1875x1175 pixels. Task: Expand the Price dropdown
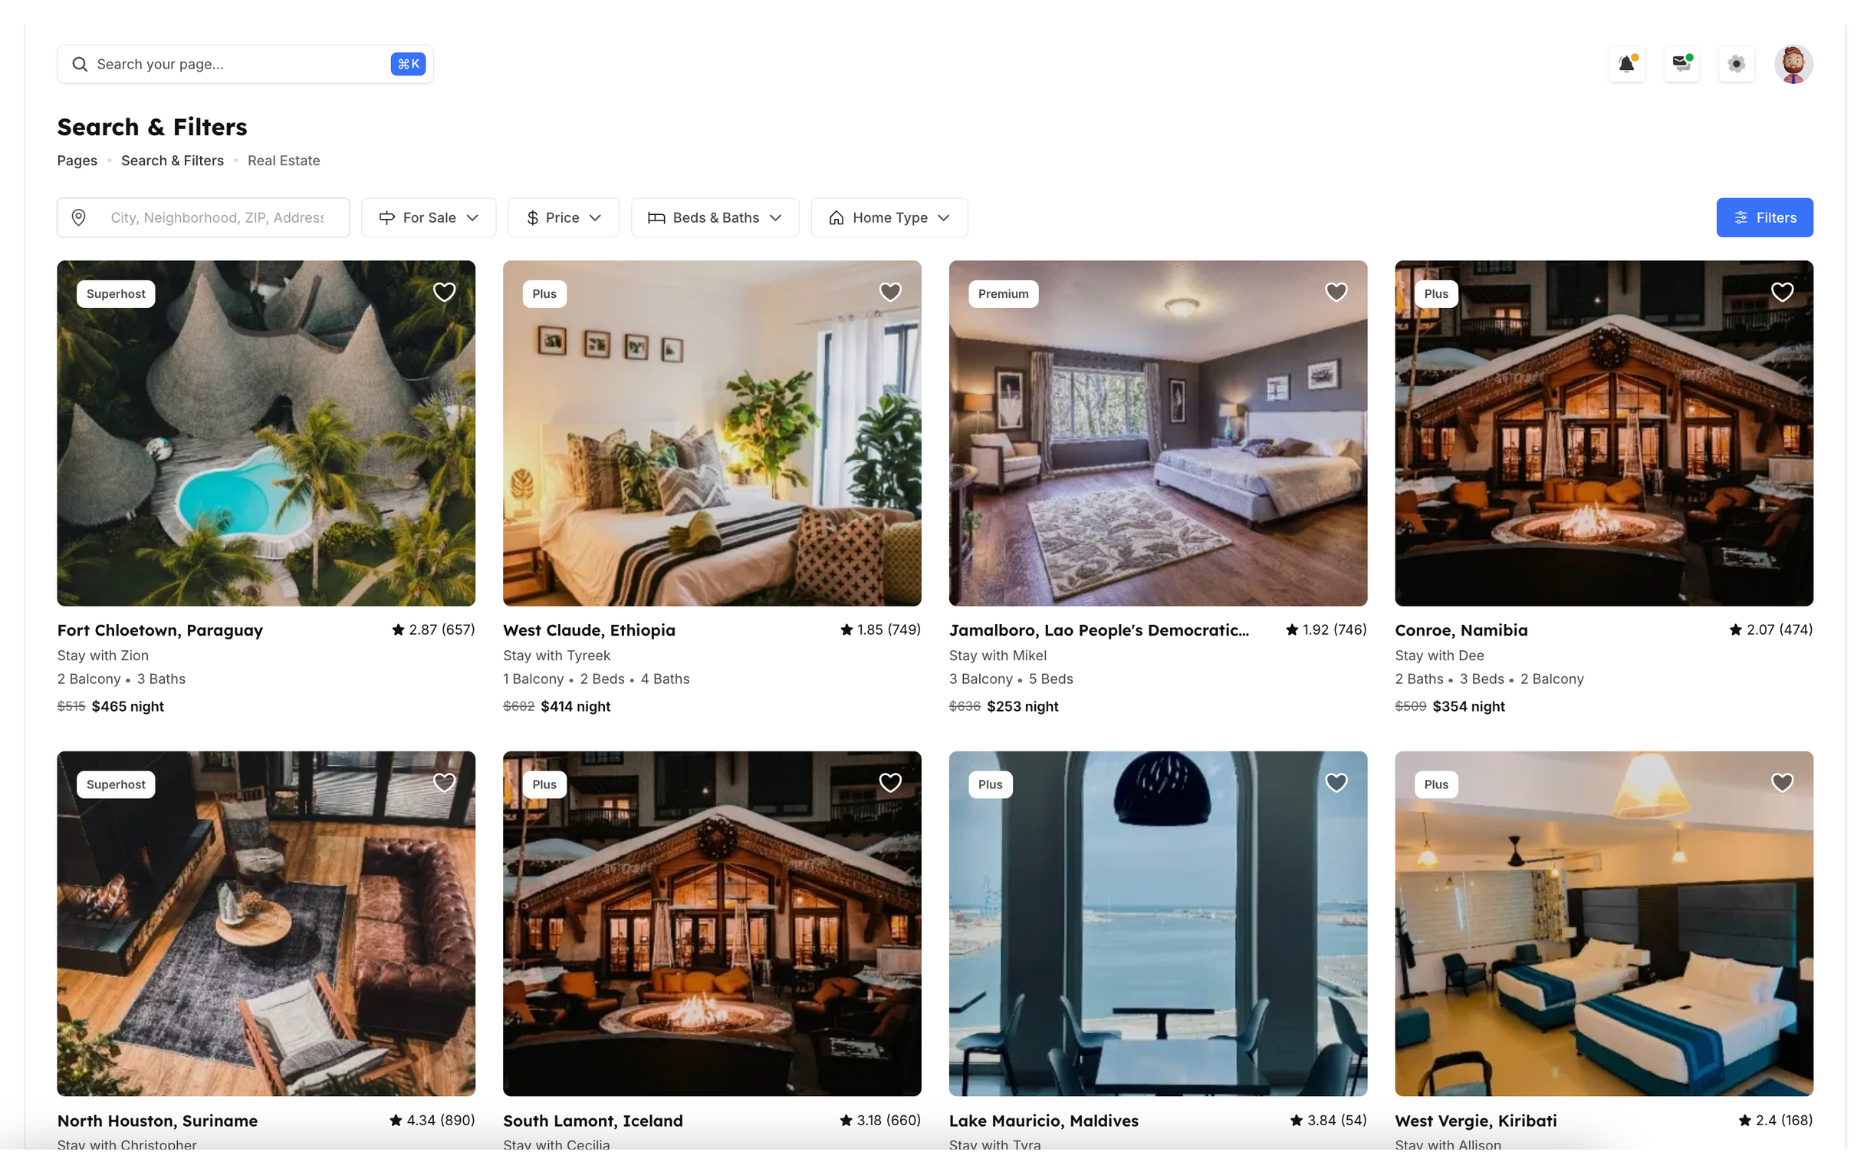pos(563,217)
